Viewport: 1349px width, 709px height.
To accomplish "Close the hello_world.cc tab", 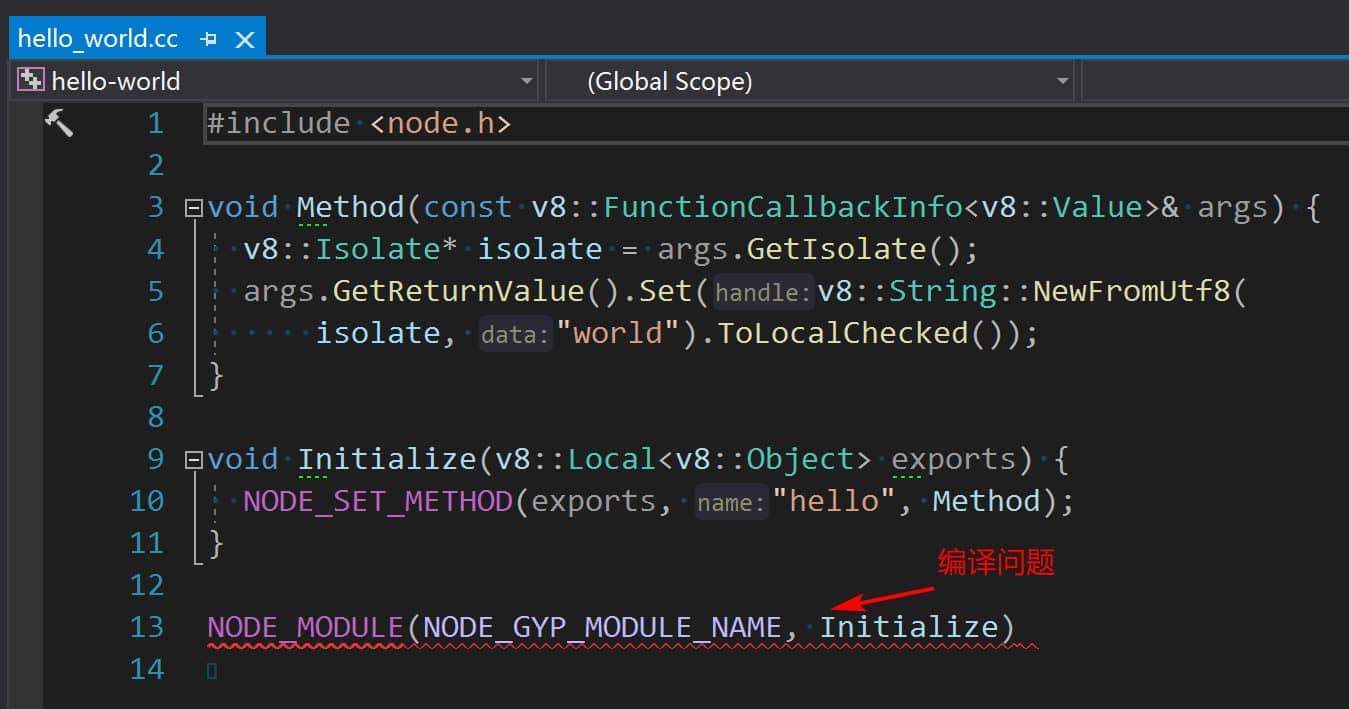I will (x=244, y=40).
